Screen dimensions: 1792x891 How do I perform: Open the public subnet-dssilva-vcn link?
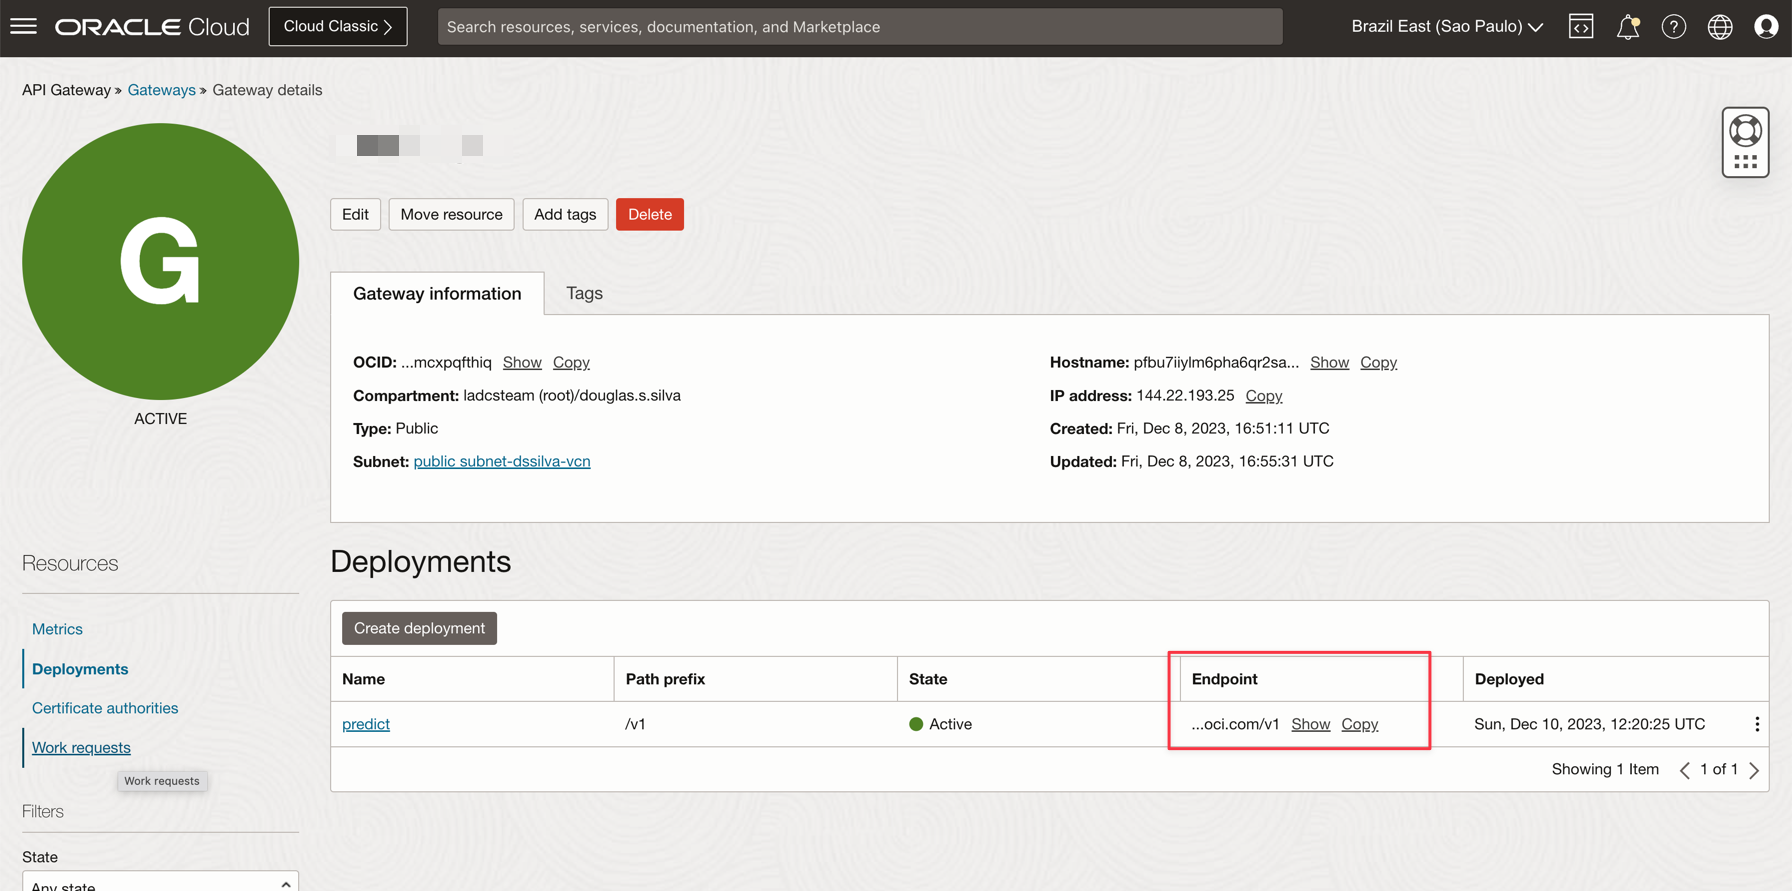502,461
